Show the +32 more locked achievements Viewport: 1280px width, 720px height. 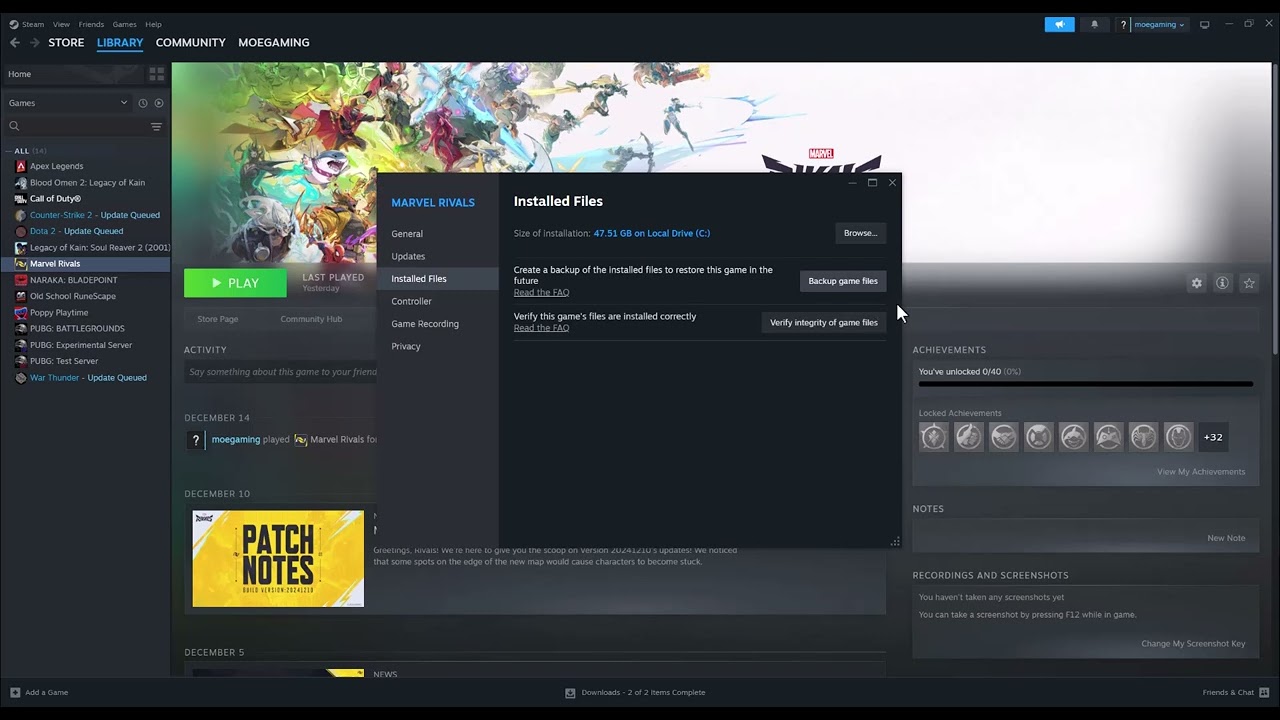pos(1213,437)
